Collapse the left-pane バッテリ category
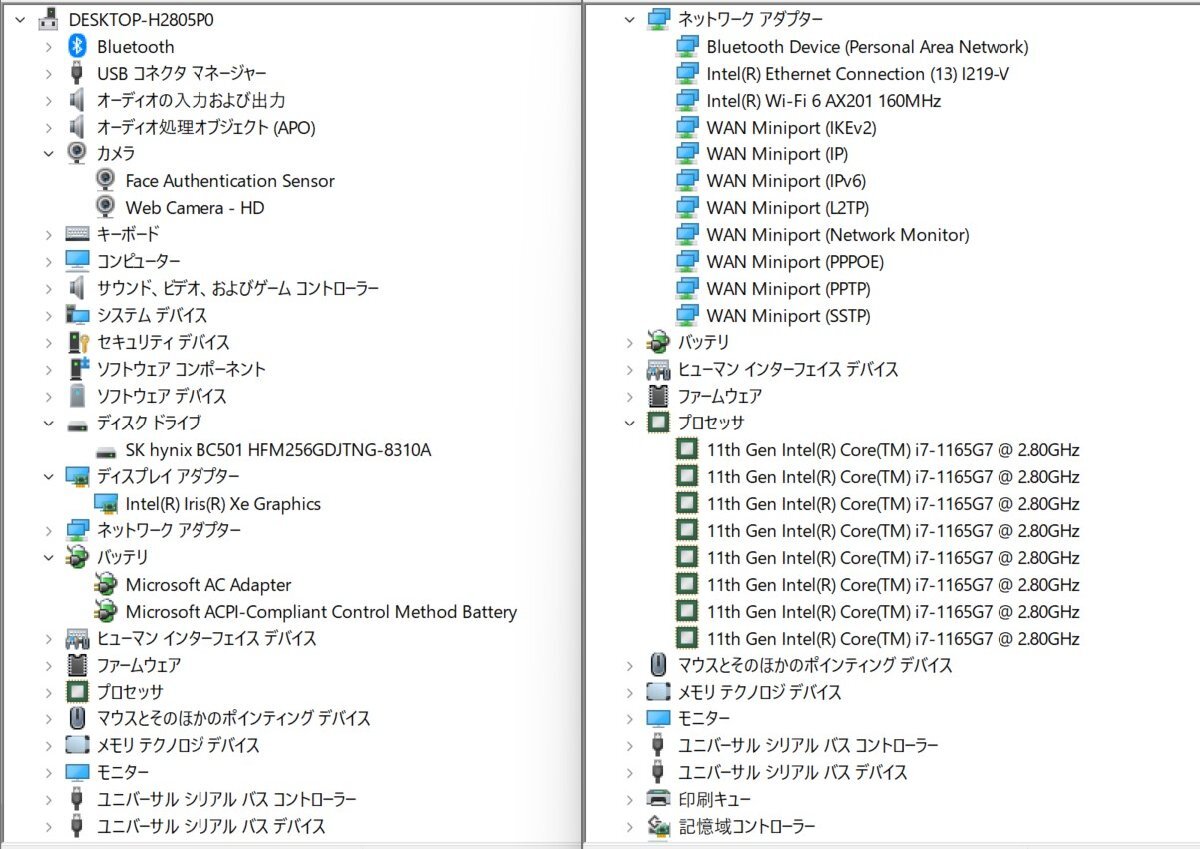Viewport: 1200px width, 849px height. coord(48,557)
